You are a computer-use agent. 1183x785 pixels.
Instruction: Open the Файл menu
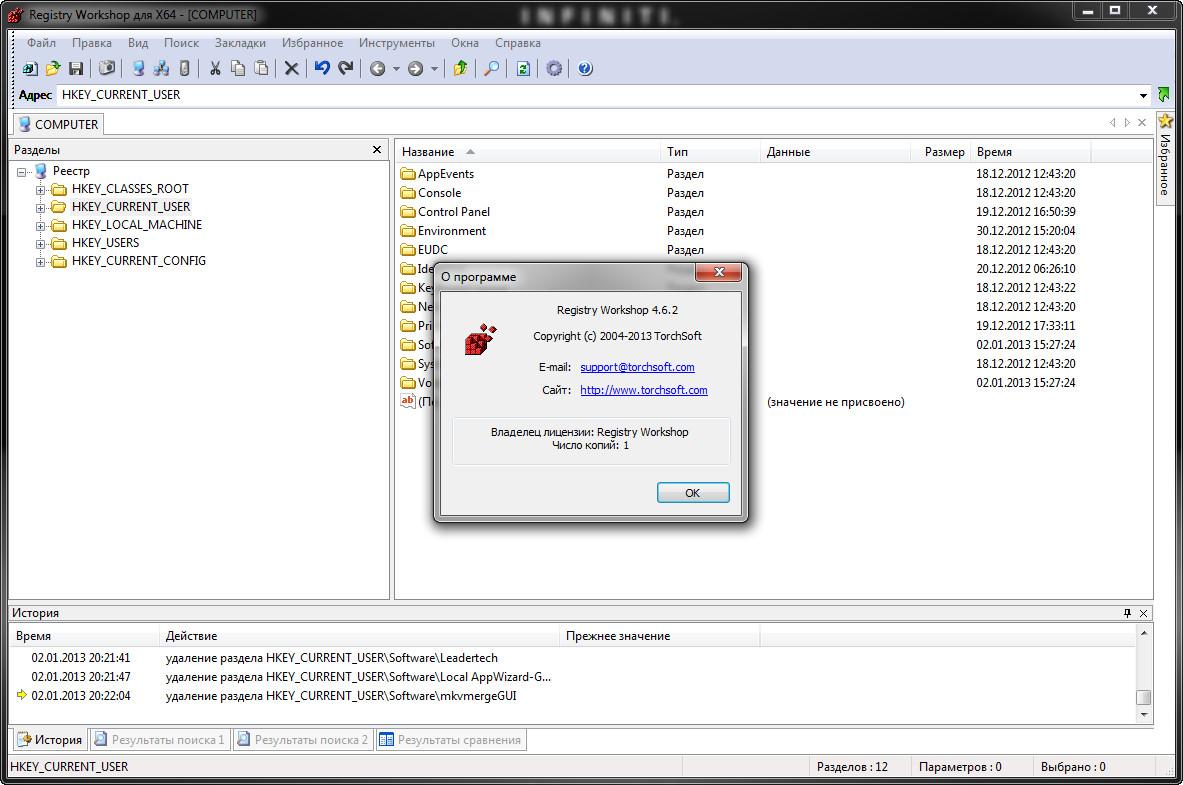coord(41,43)
